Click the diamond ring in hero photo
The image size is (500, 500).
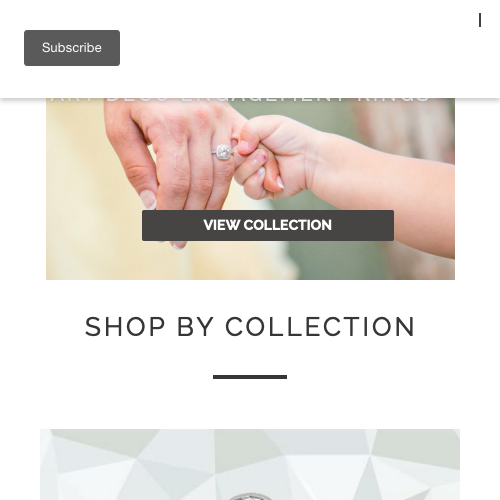click(x=223, y=153)
